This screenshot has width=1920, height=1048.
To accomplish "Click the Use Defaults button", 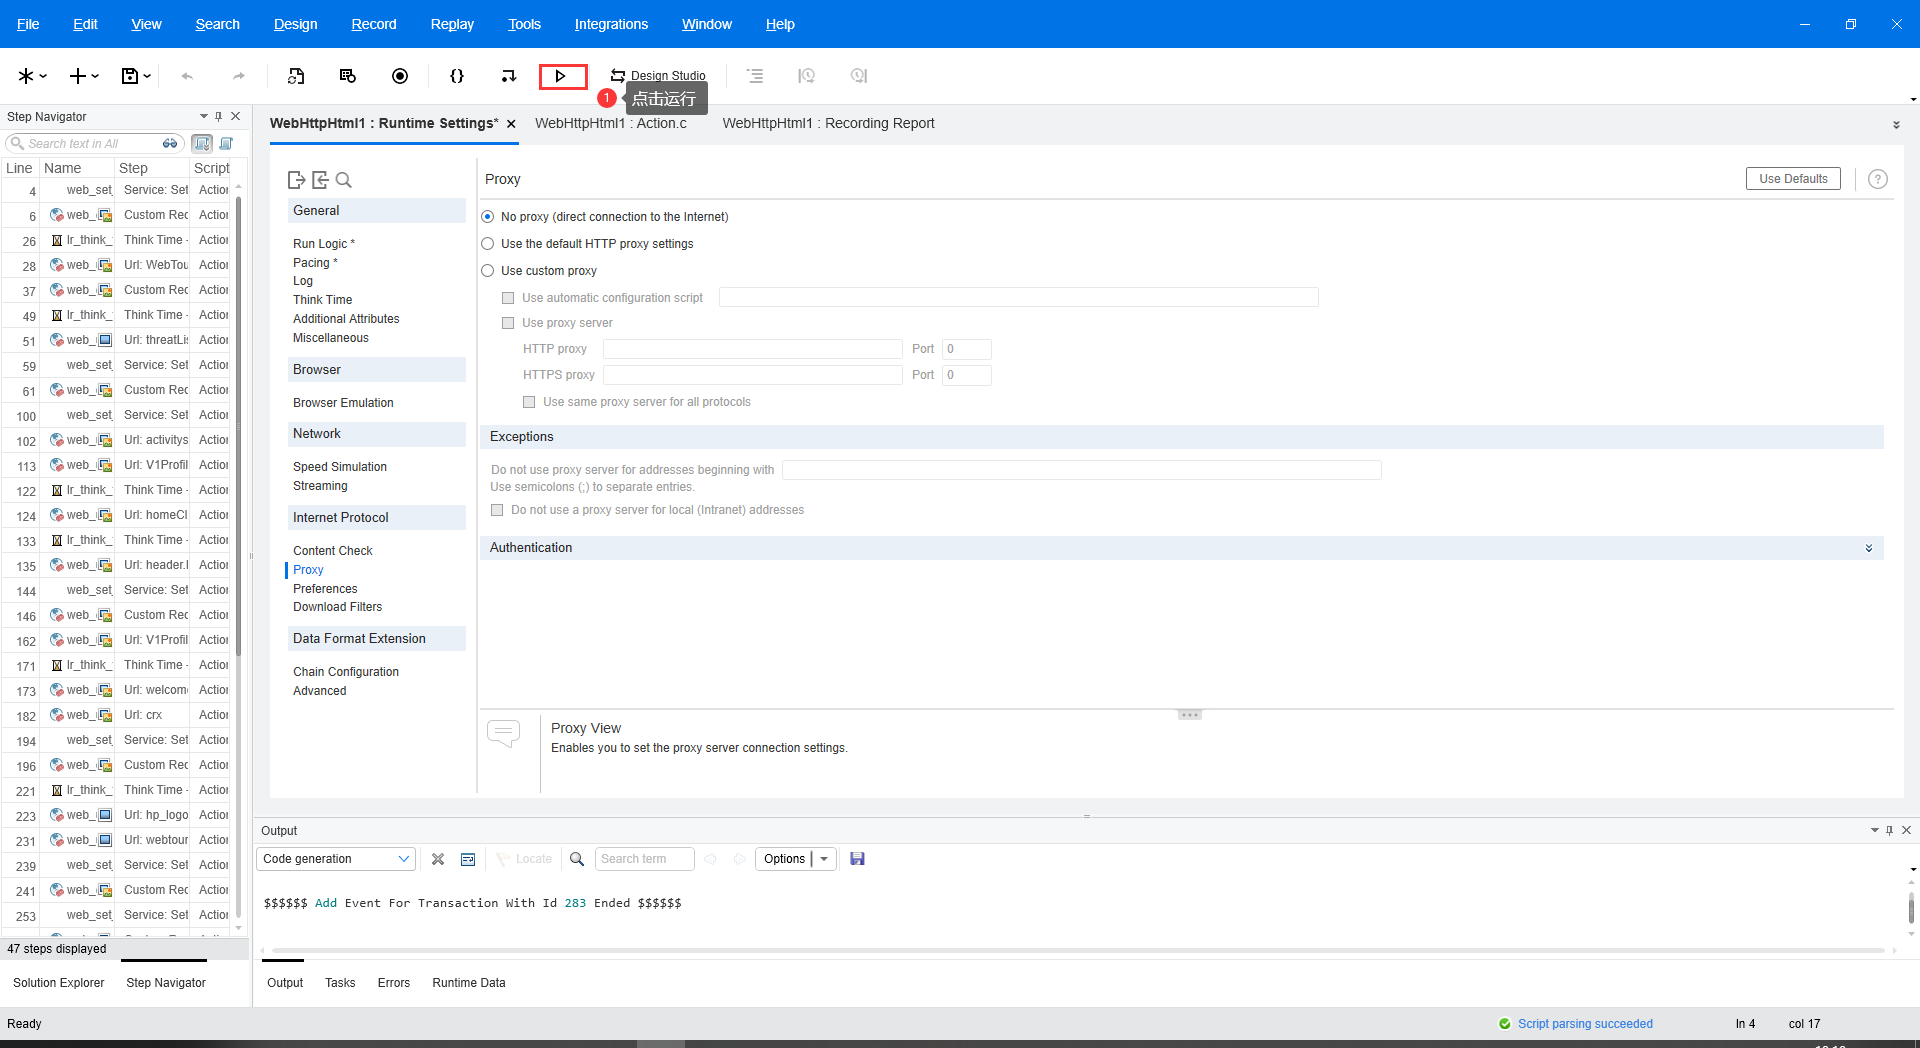I will (1793, 179).
